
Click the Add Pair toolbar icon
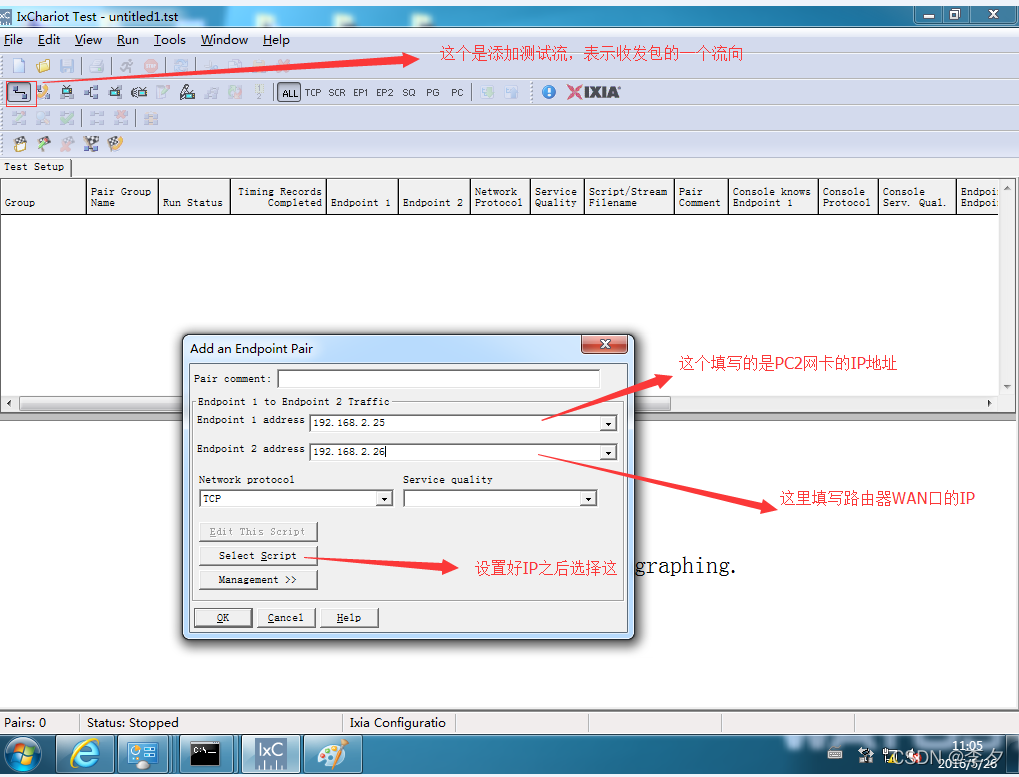click(x=19, y=92)
